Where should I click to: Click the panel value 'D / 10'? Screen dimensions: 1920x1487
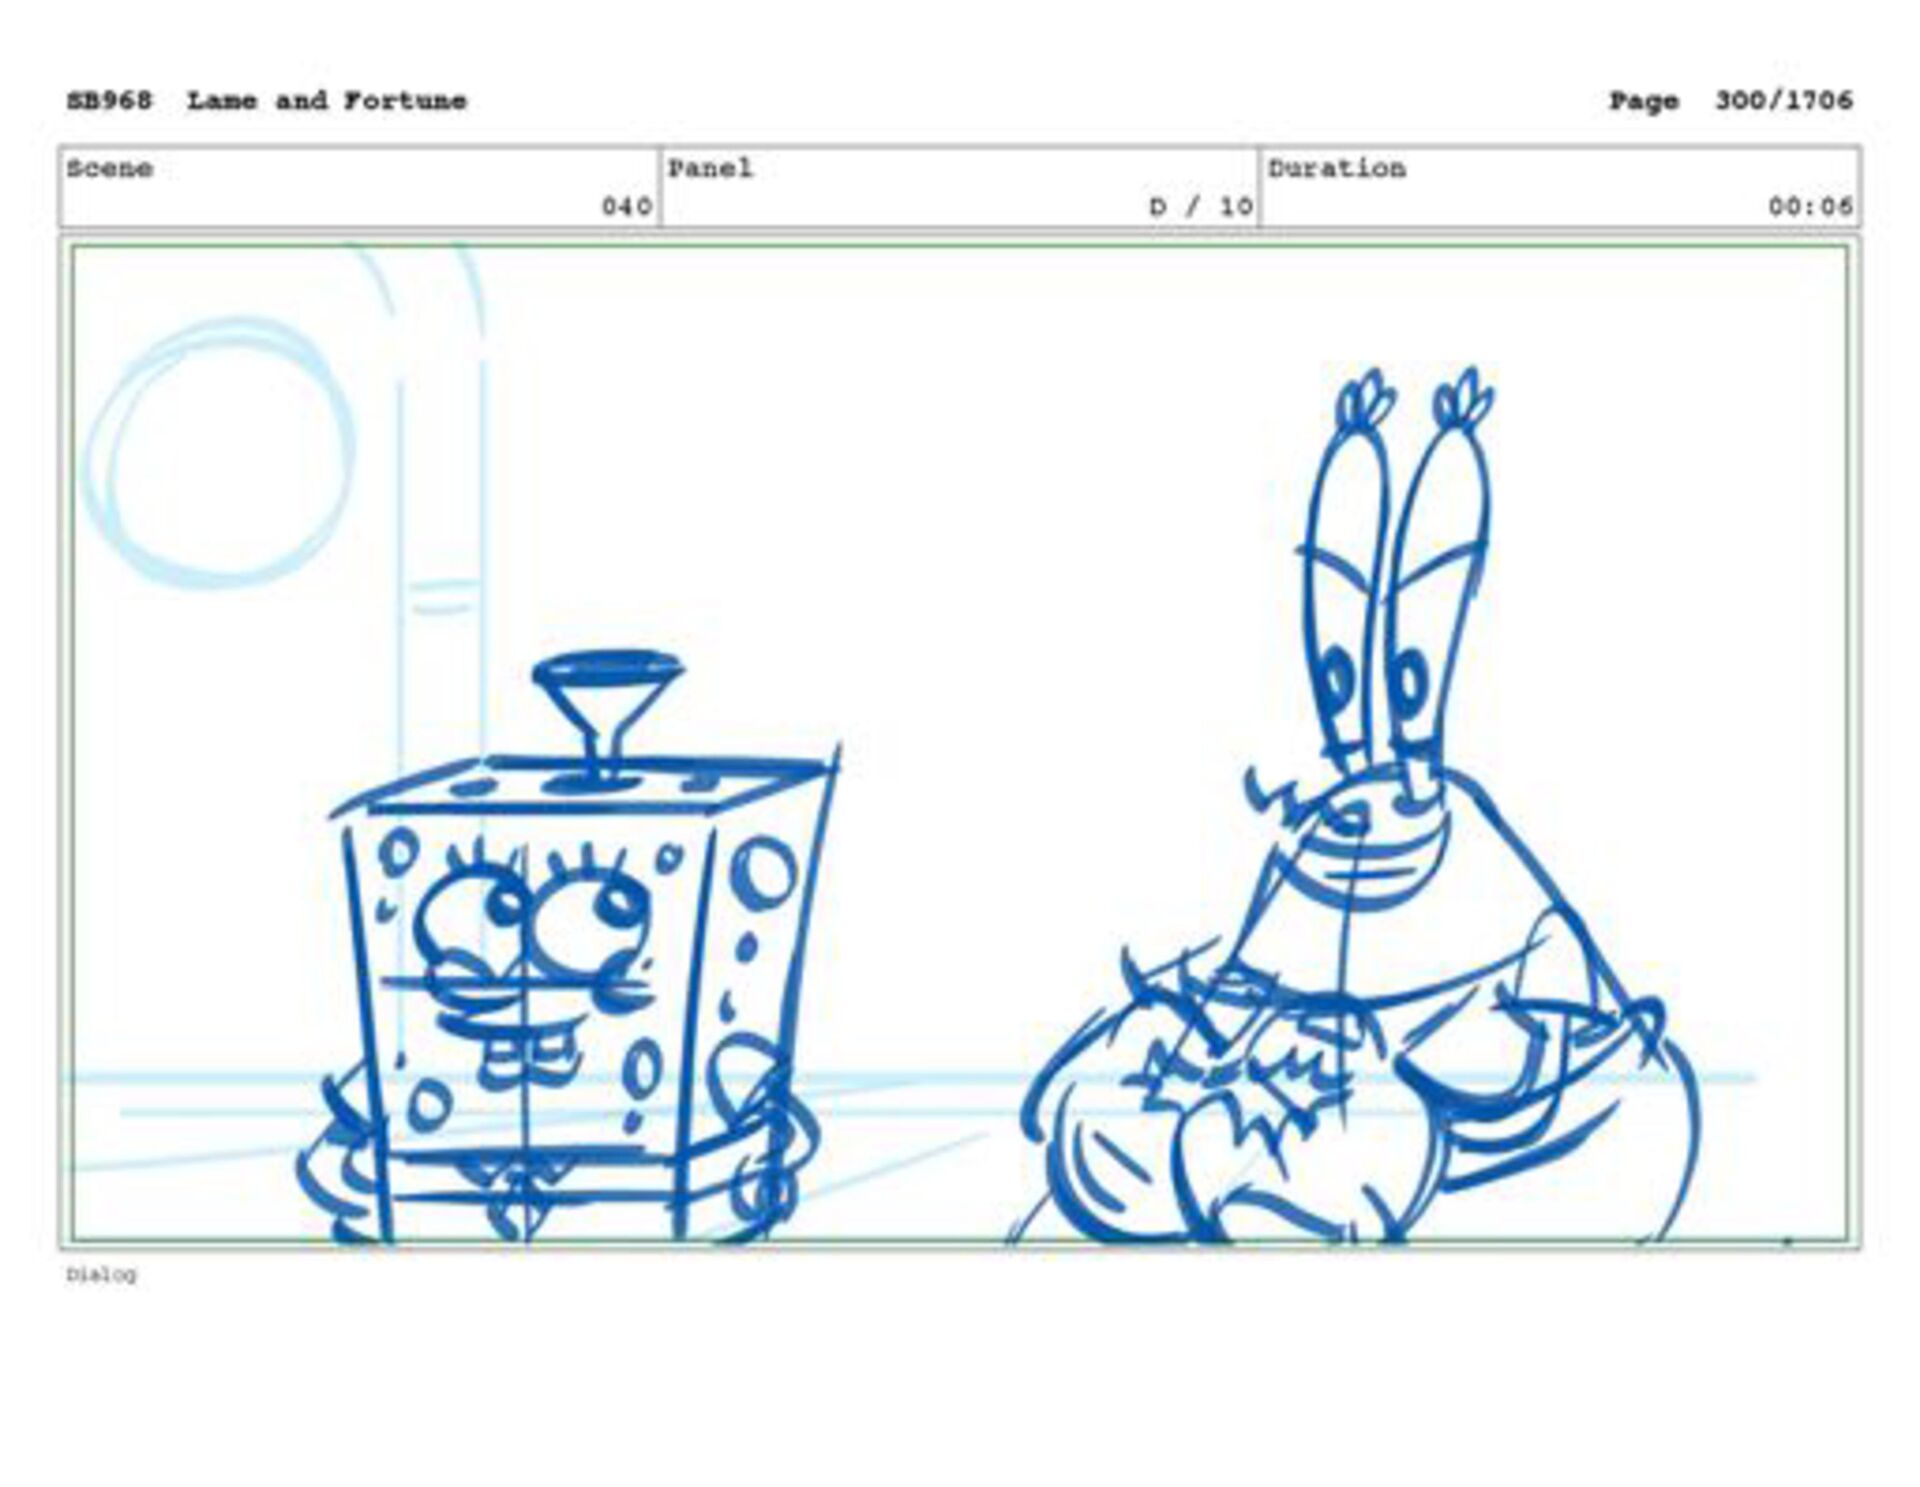(1201, 207)
